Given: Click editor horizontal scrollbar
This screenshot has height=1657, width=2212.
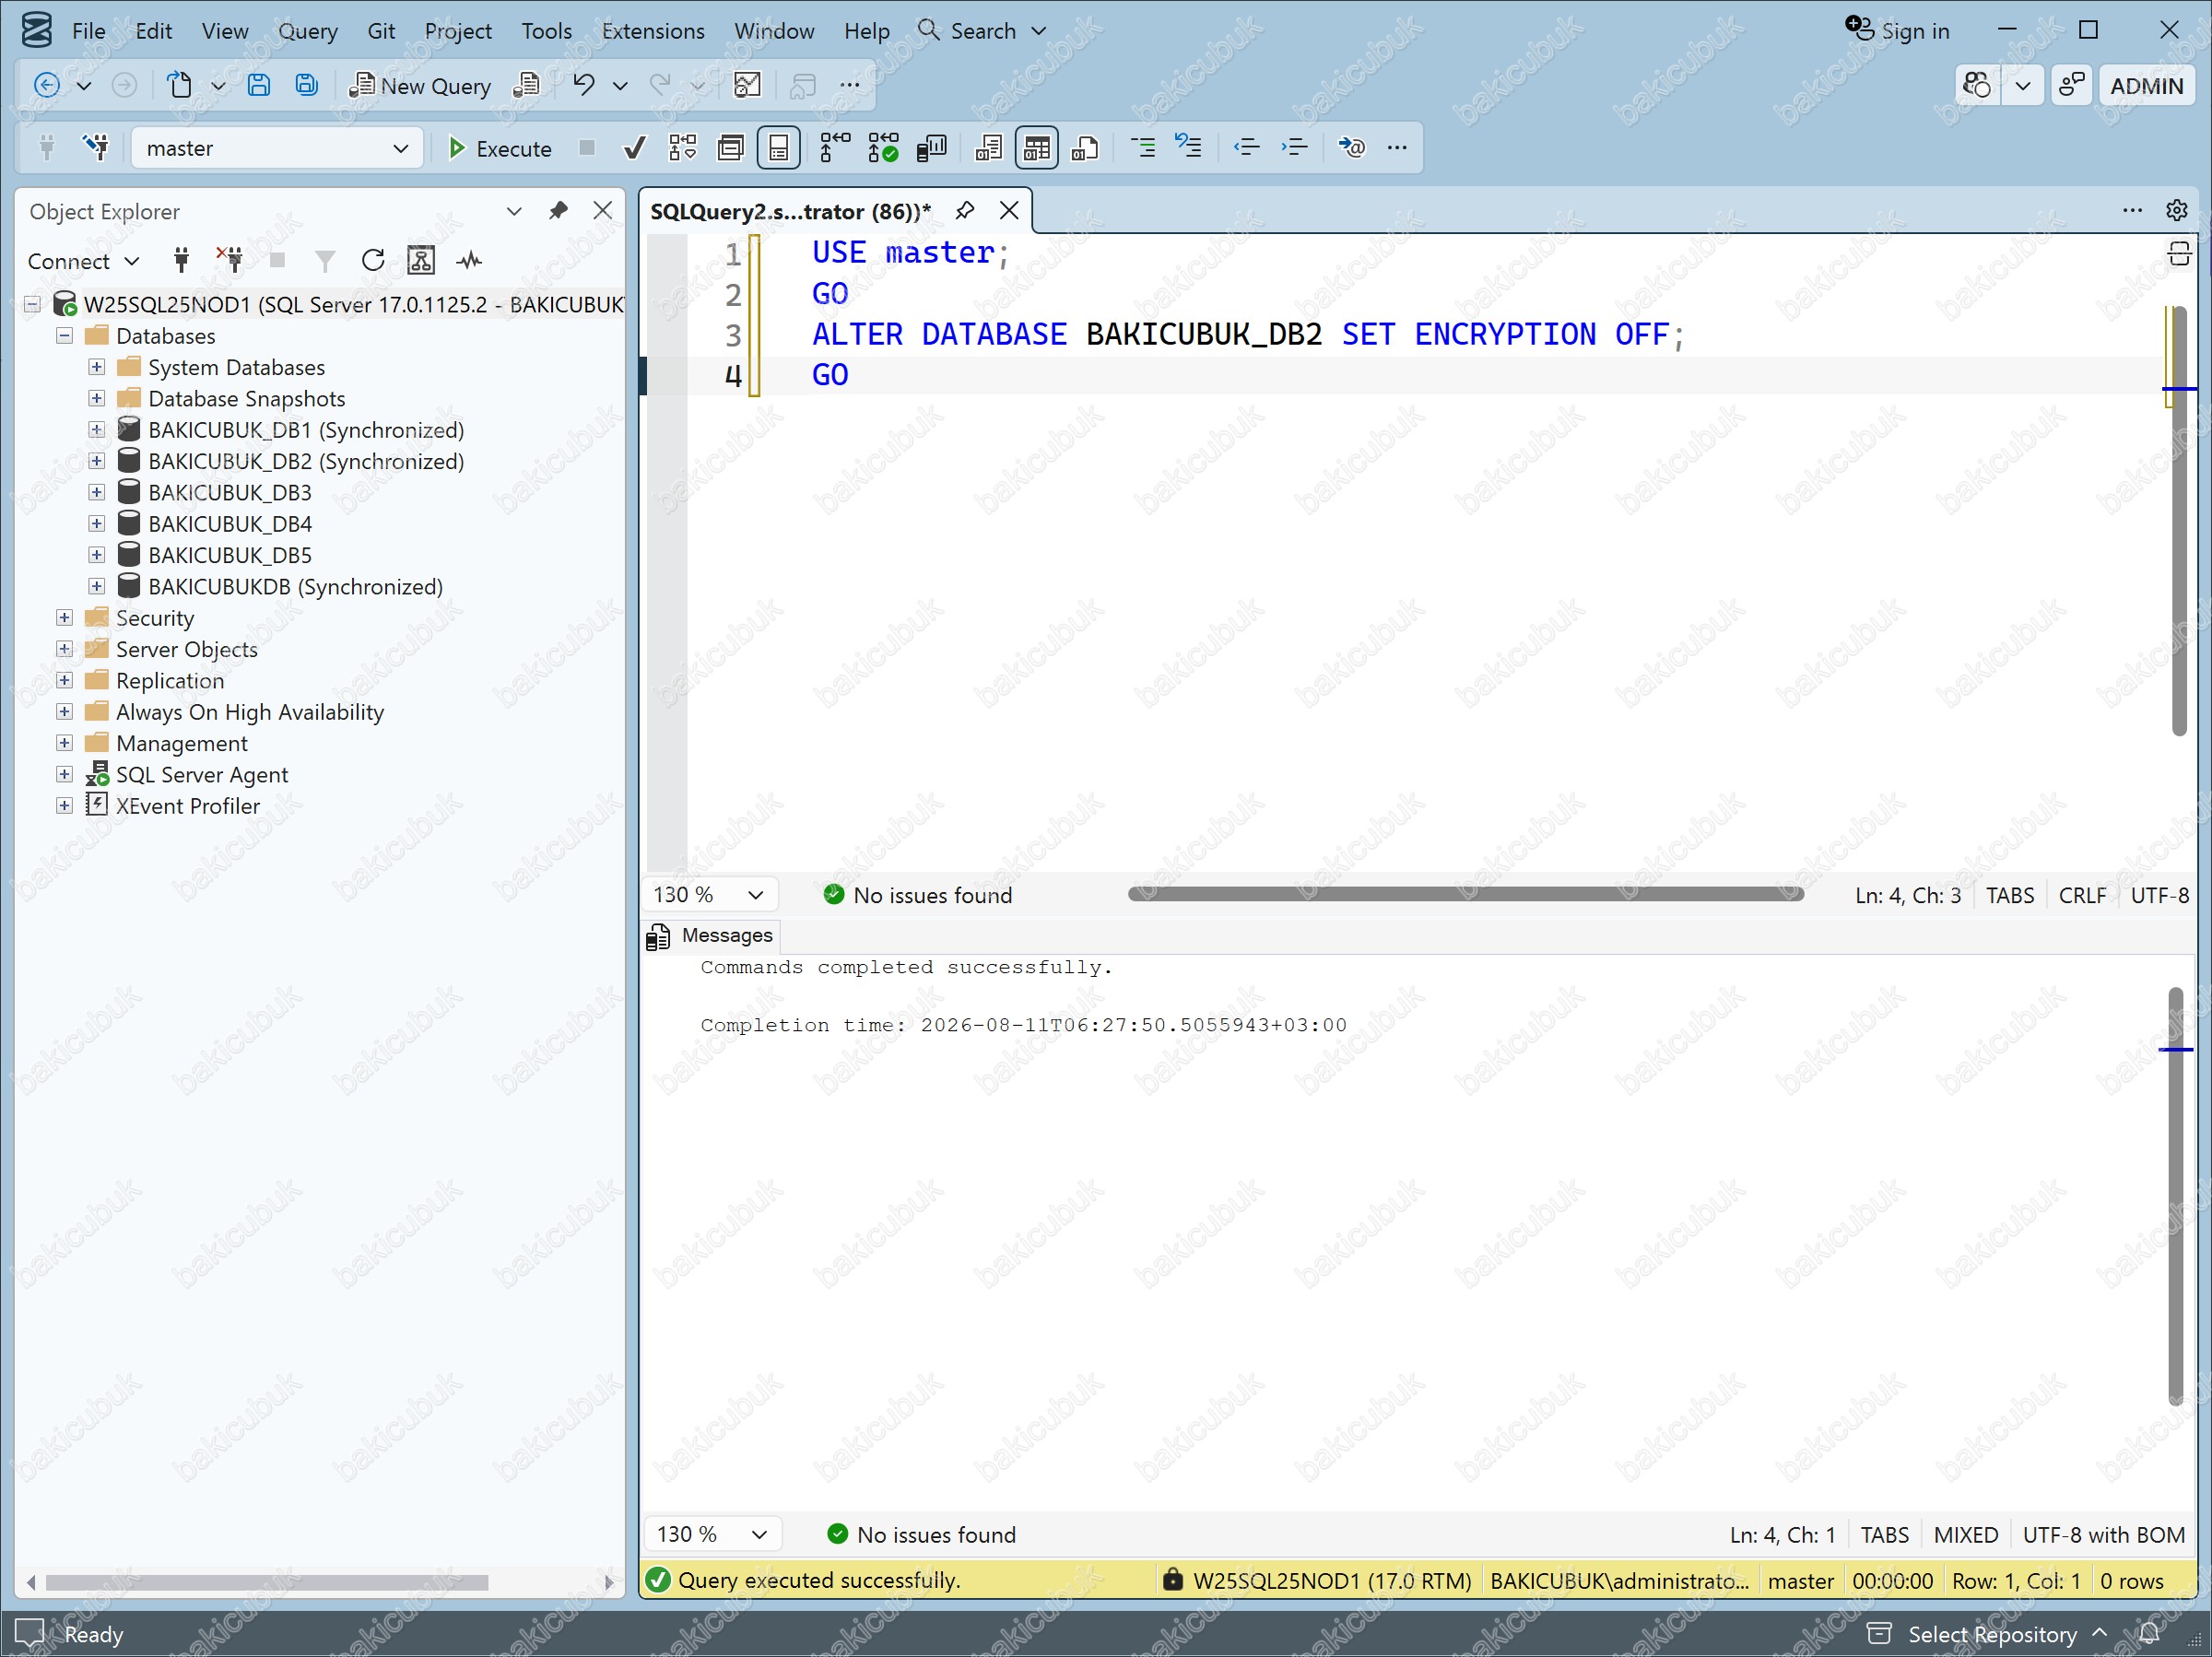Looking at the screenshot, I should 1465,894.
